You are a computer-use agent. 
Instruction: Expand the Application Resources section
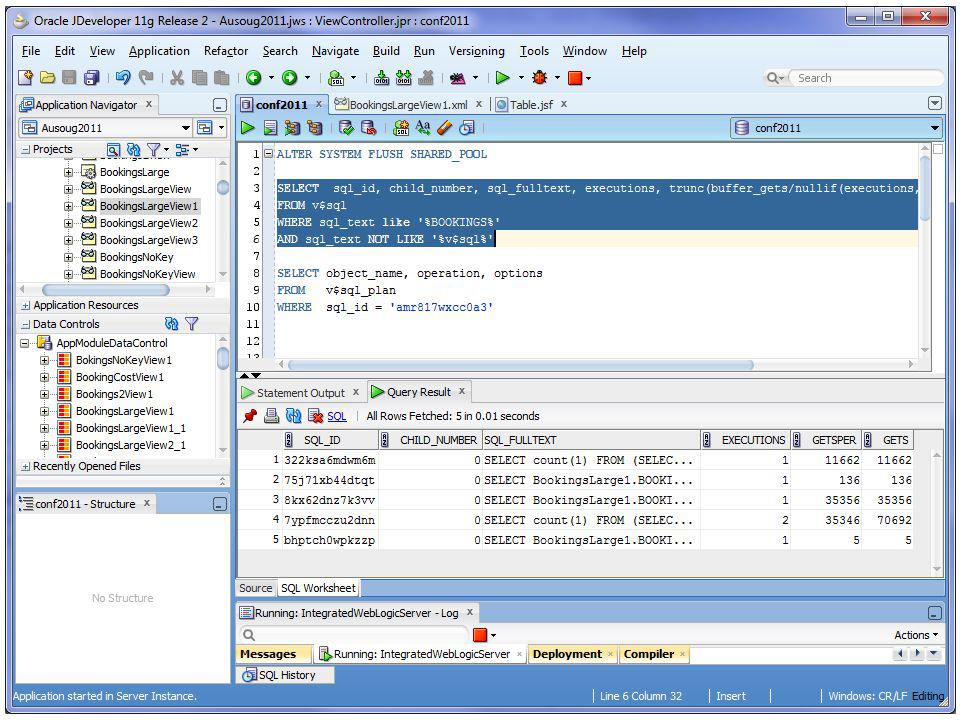26,306
